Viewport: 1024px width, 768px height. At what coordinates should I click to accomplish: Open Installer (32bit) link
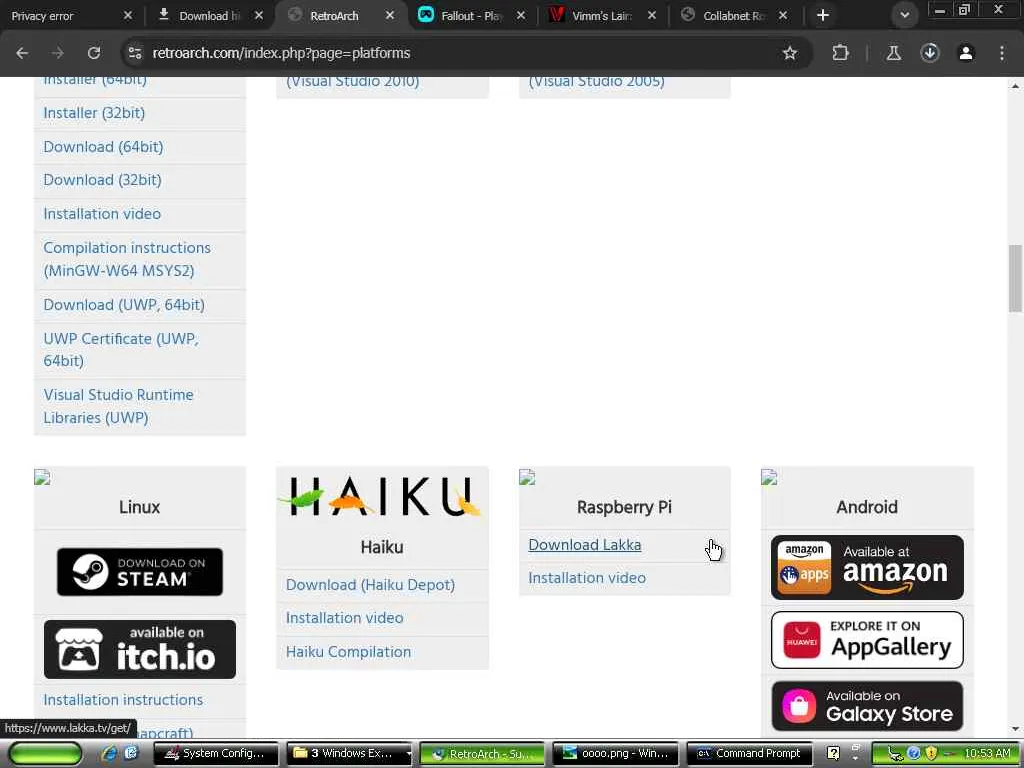94,113
